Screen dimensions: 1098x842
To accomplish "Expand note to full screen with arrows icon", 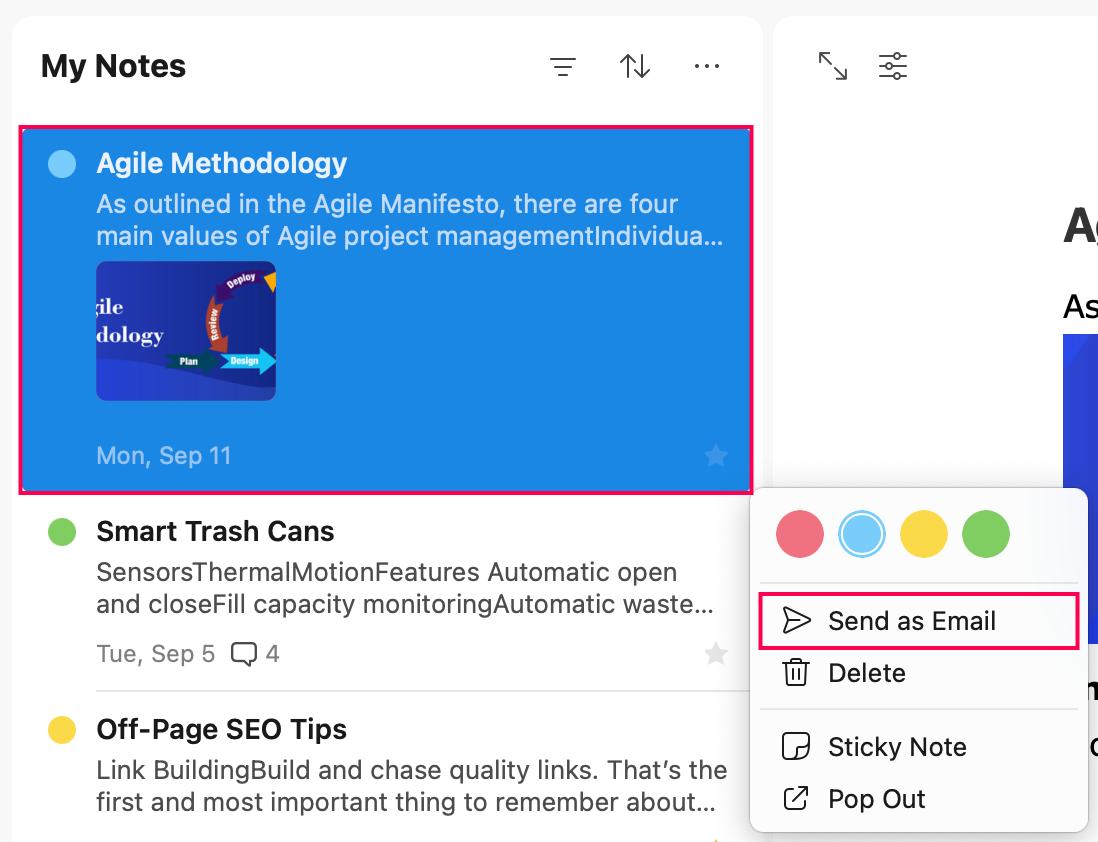I will click(x=833, y=66).
